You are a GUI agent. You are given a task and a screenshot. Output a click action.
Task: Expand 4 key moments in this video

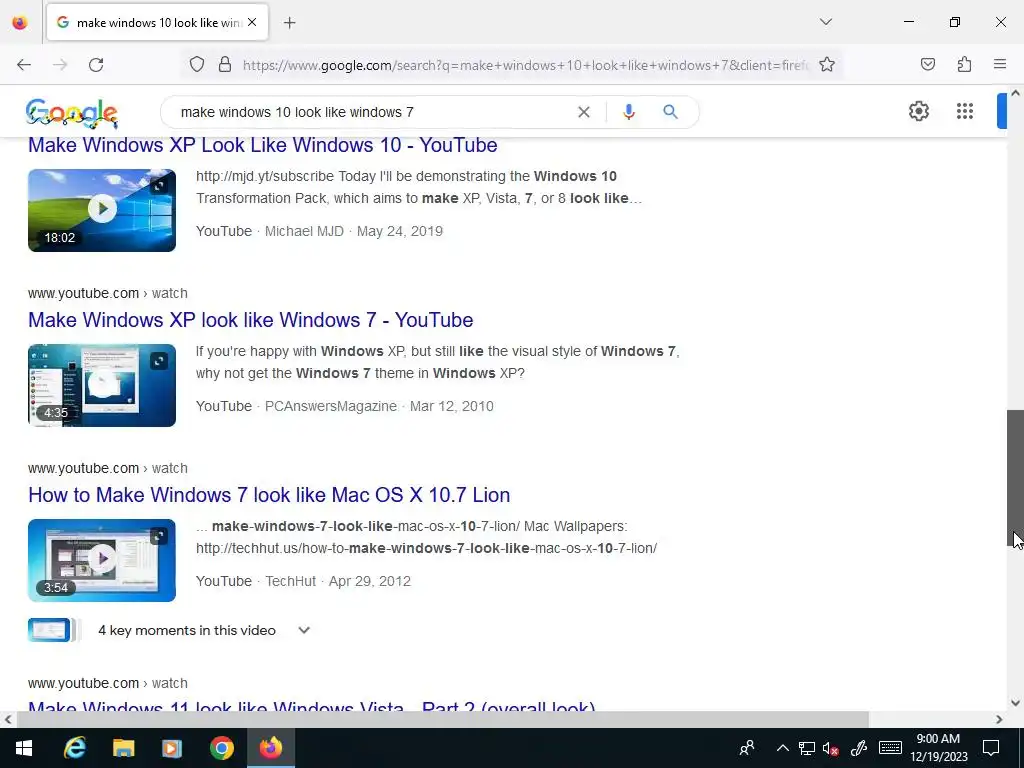pos(204,630)
